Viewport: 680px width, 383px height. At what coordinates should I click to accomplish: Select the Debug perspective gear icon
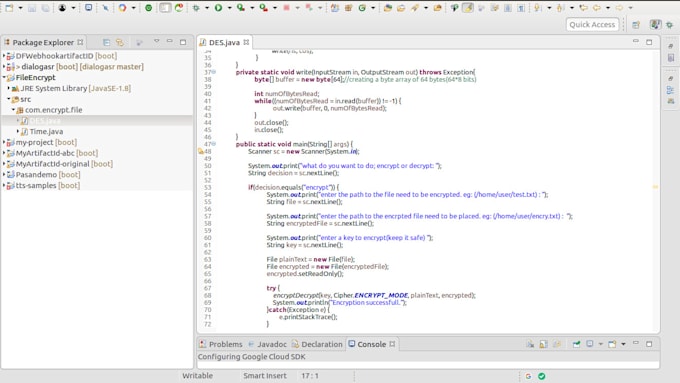(670, 25)
